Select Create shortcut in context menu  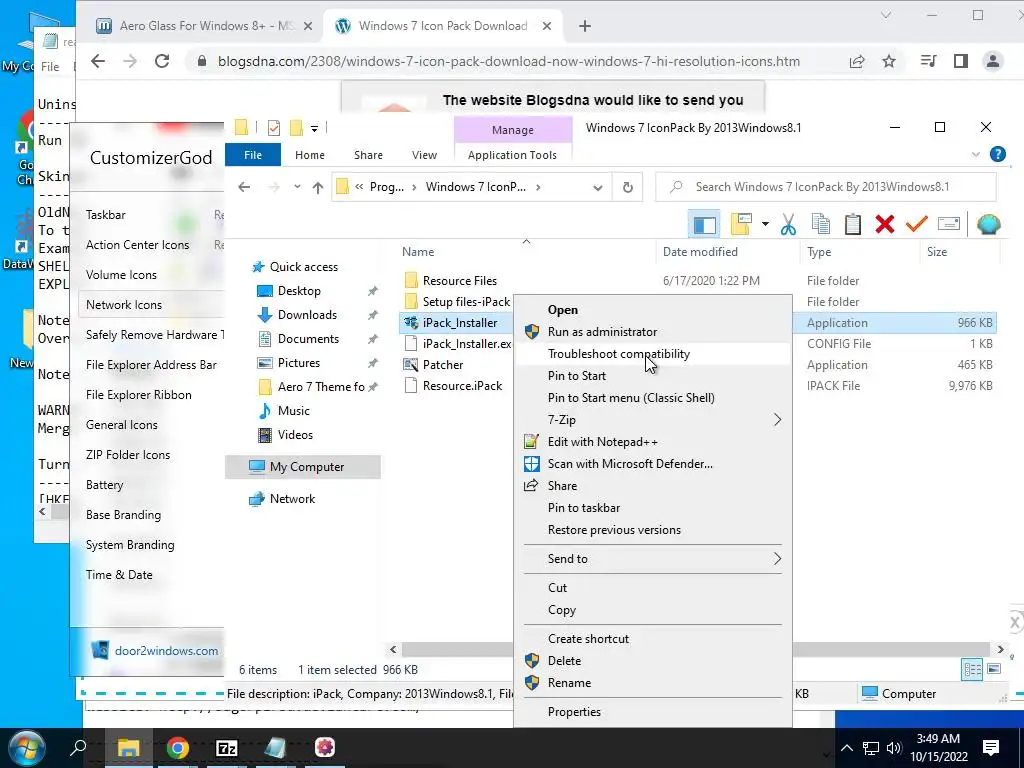pos(588,639)
